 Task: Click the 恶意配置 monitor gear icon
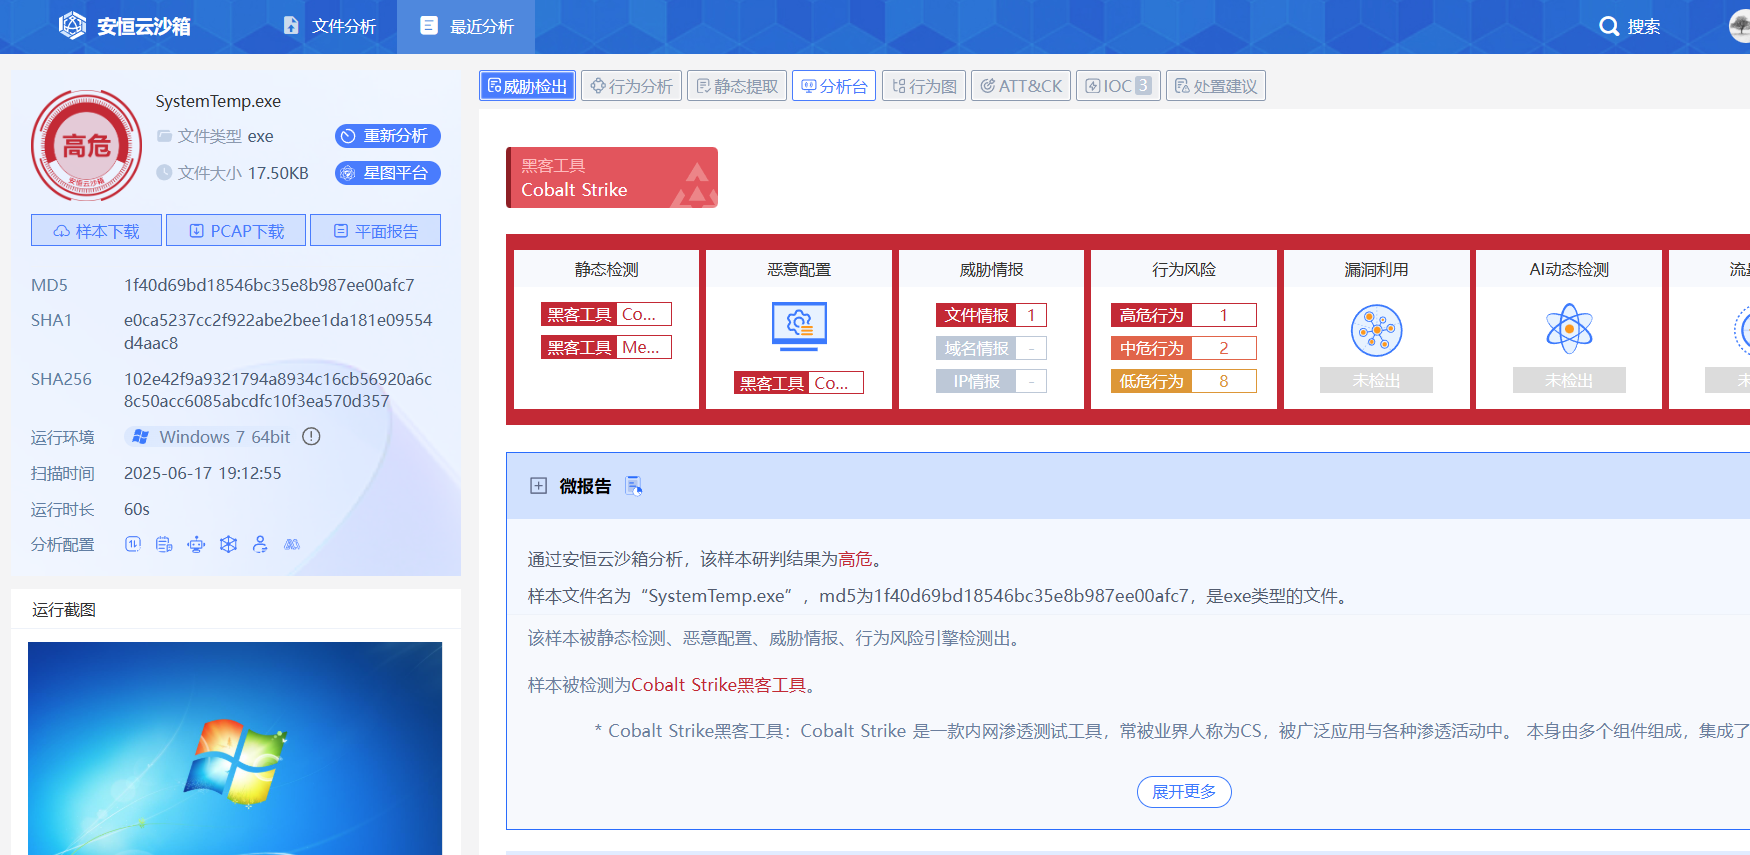point(799,326)
